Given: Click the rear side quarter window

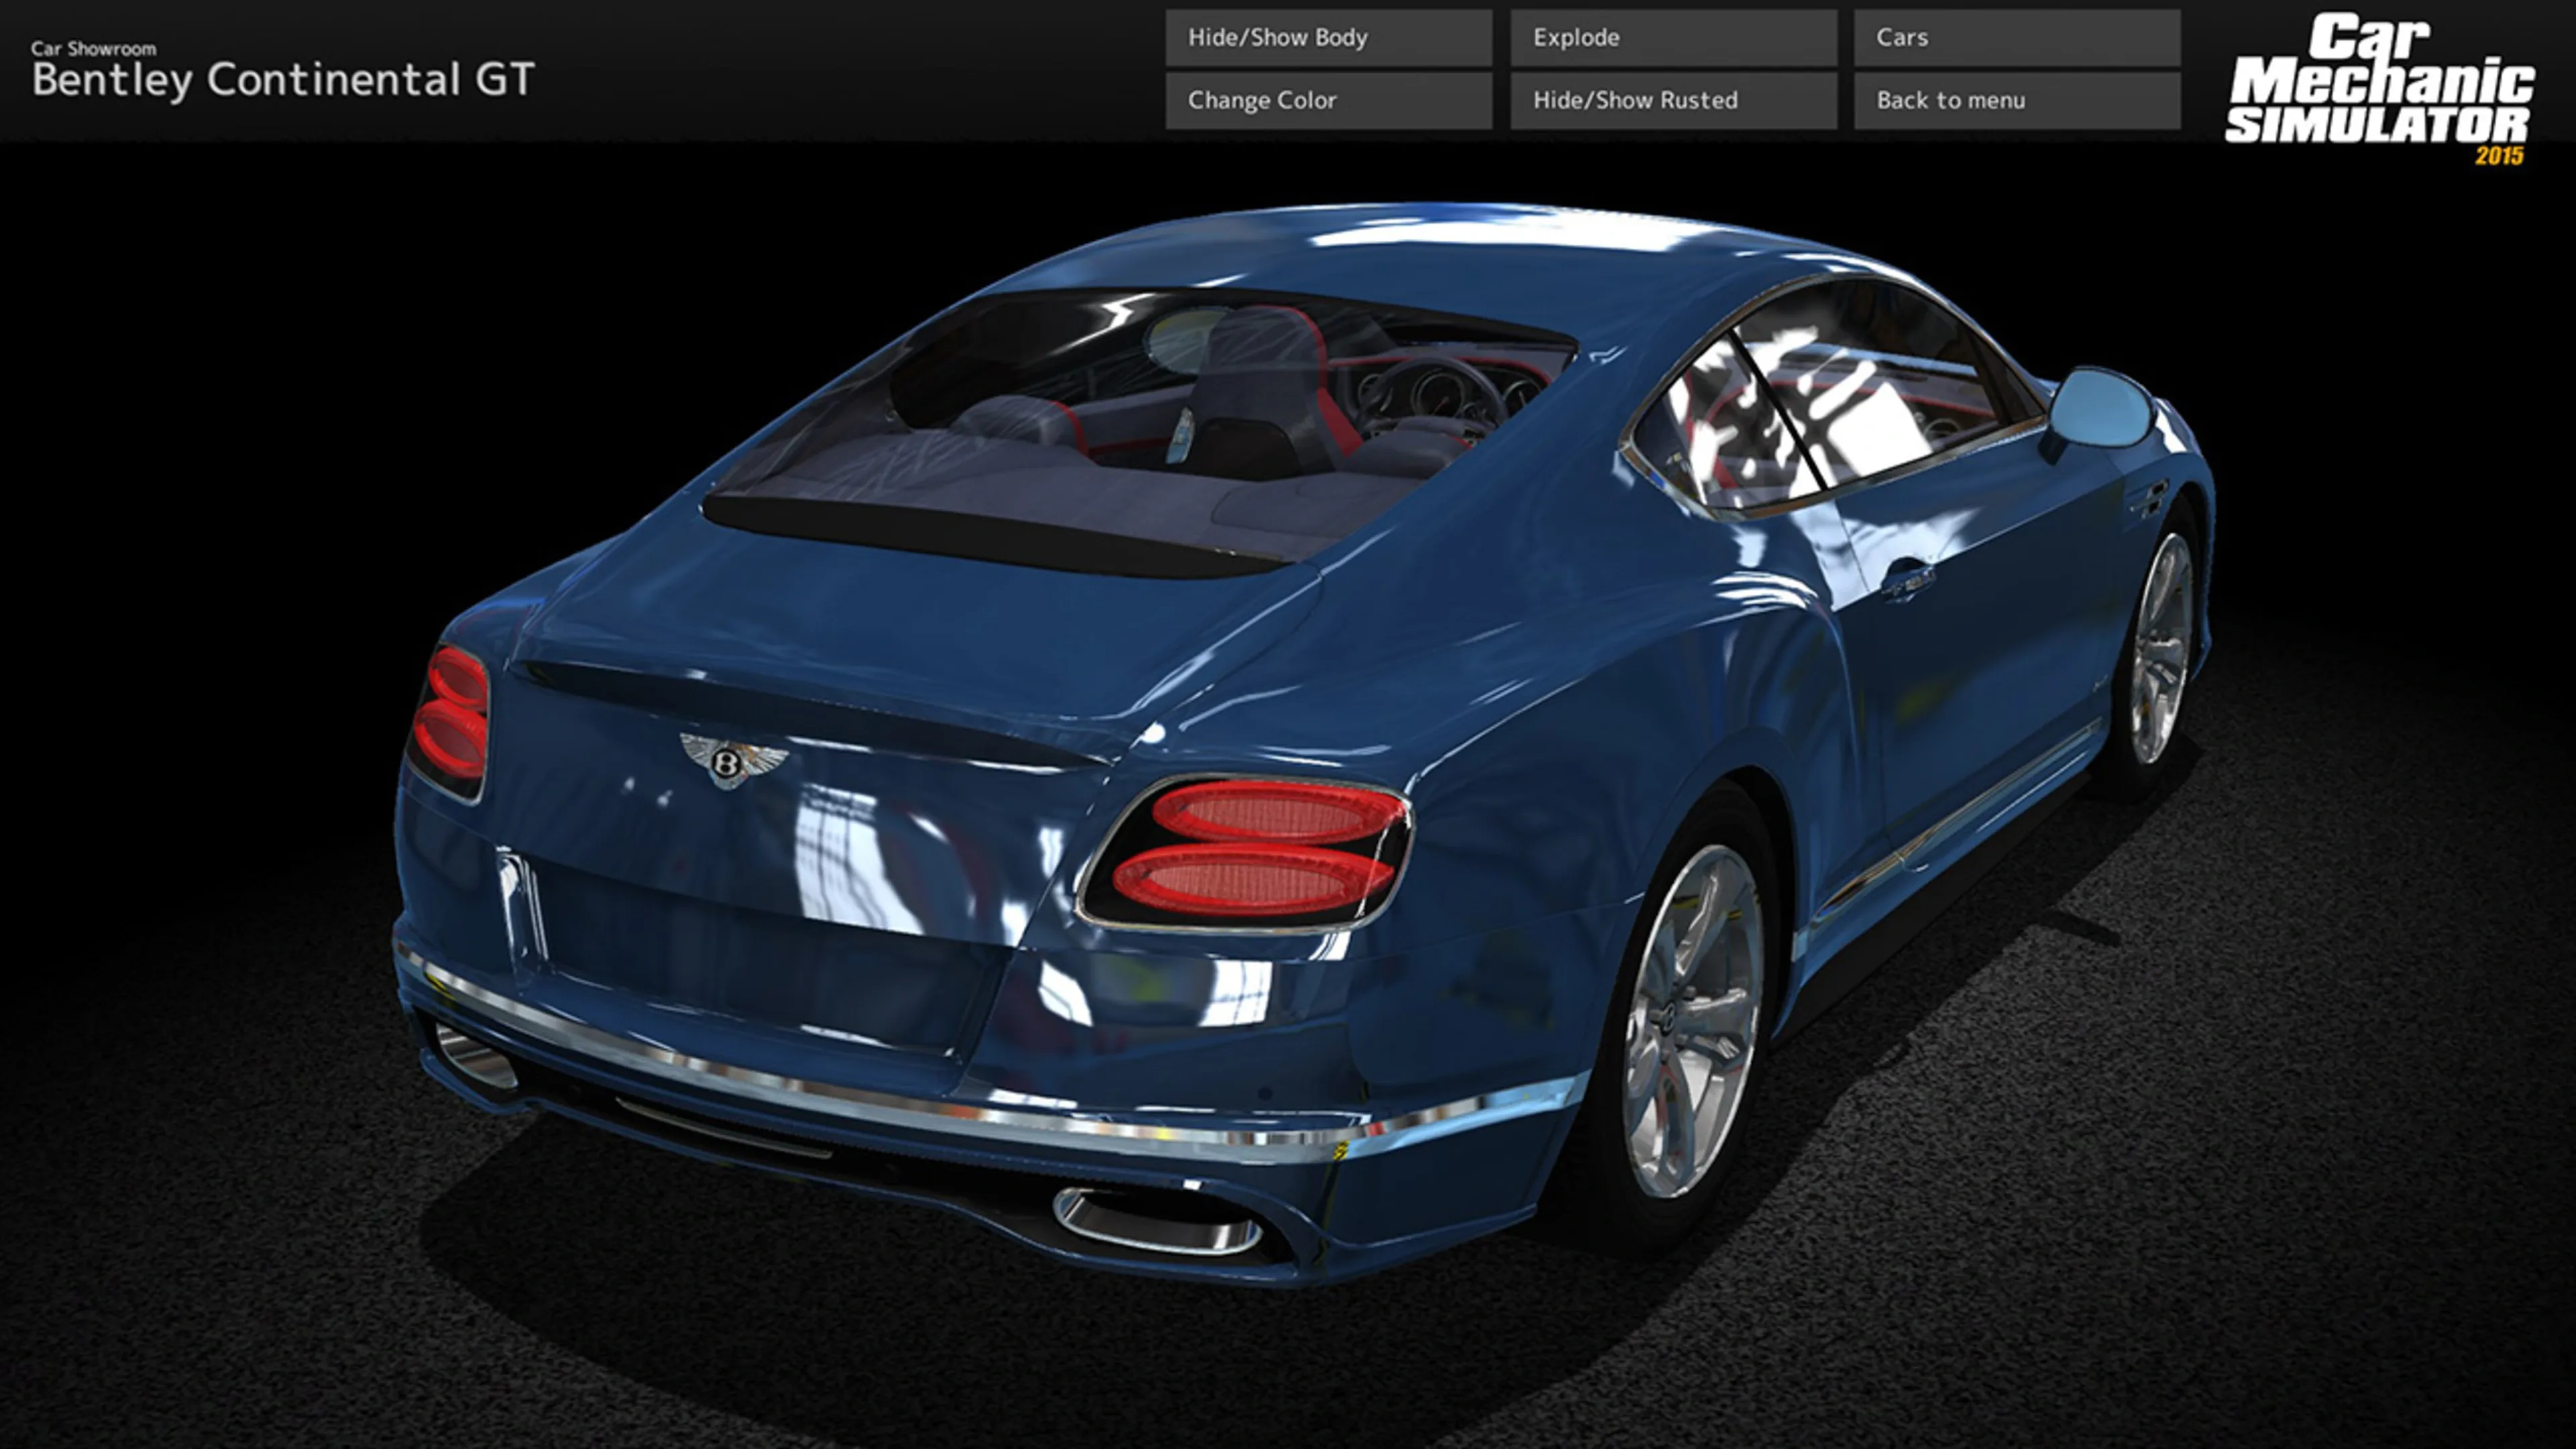Looking at the screenshot, I should (1720, 430).
